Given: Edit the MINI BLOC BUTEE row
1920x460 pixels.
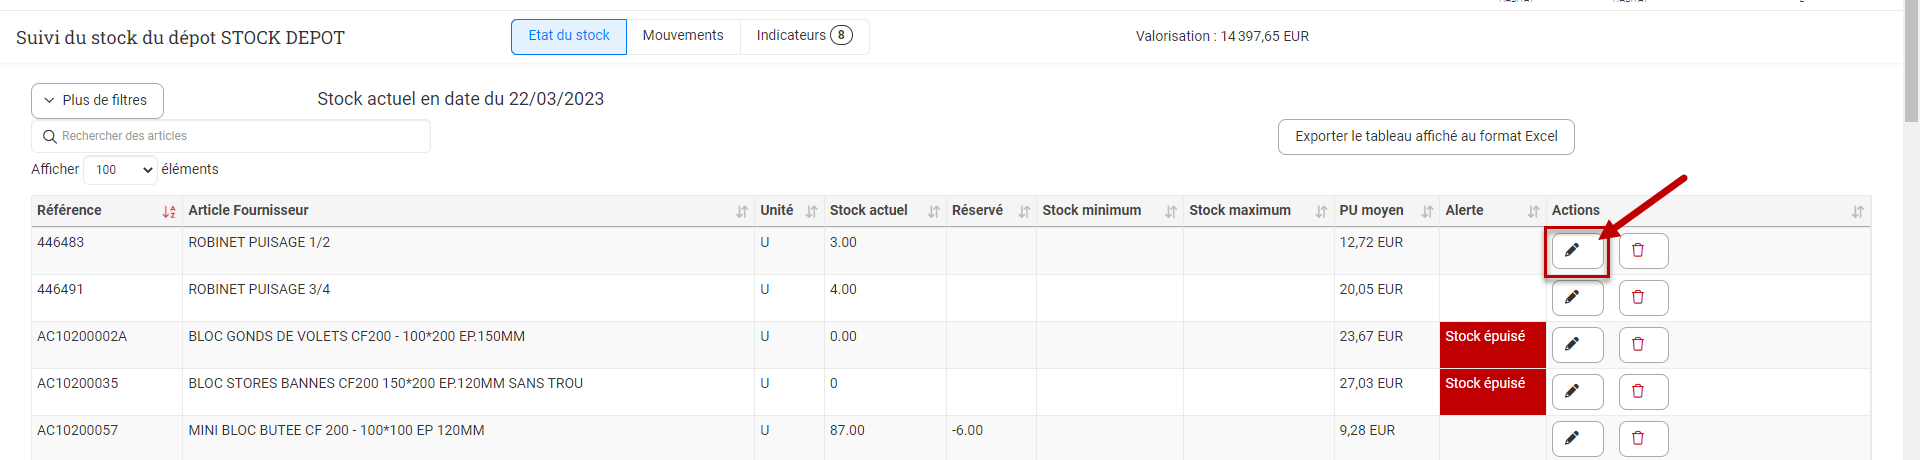Looking at the screenshot, I should pos(1576,438).
